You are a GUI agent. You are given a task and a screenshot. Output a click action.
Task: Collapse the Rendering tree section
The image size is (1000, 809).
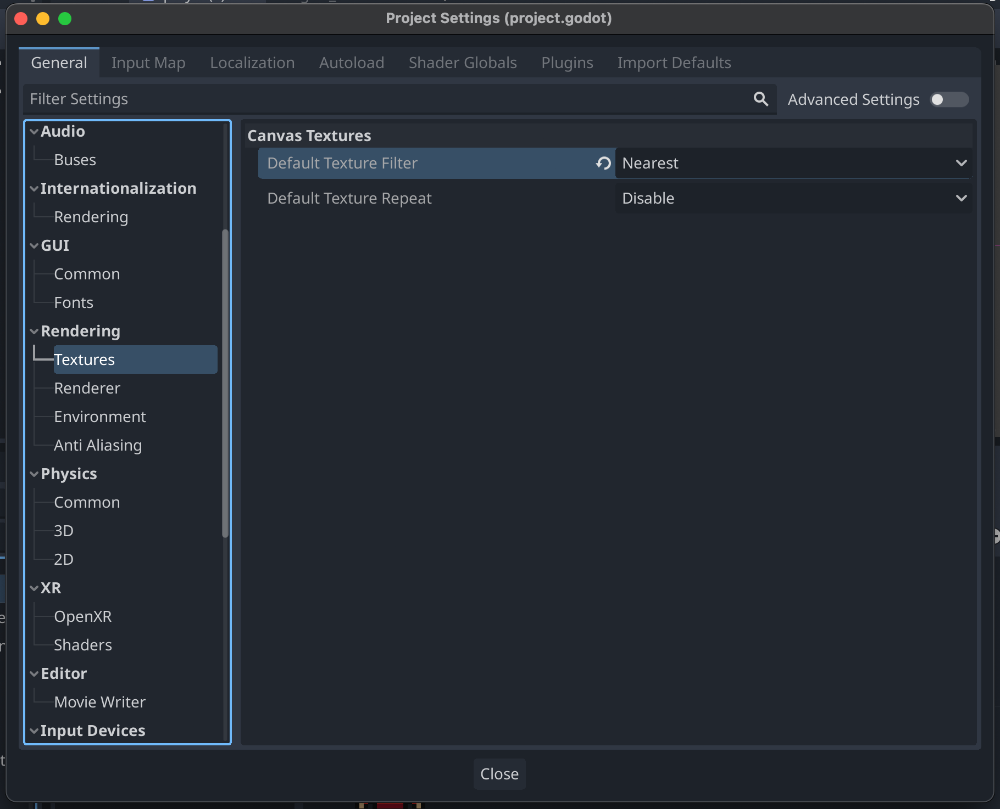coord(34,331)
